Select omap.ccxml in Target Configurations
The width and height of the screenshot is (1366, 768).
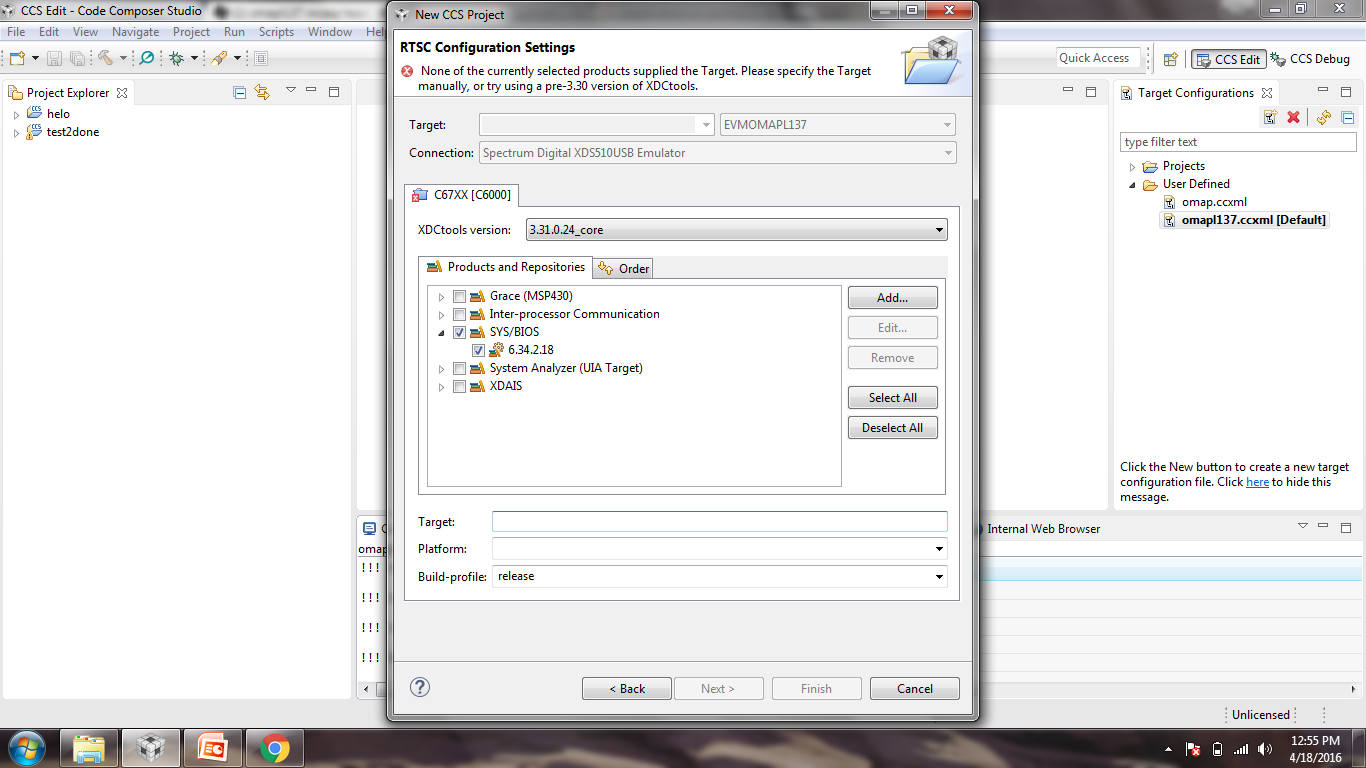pyautogui.click(x=1214, y=202)
